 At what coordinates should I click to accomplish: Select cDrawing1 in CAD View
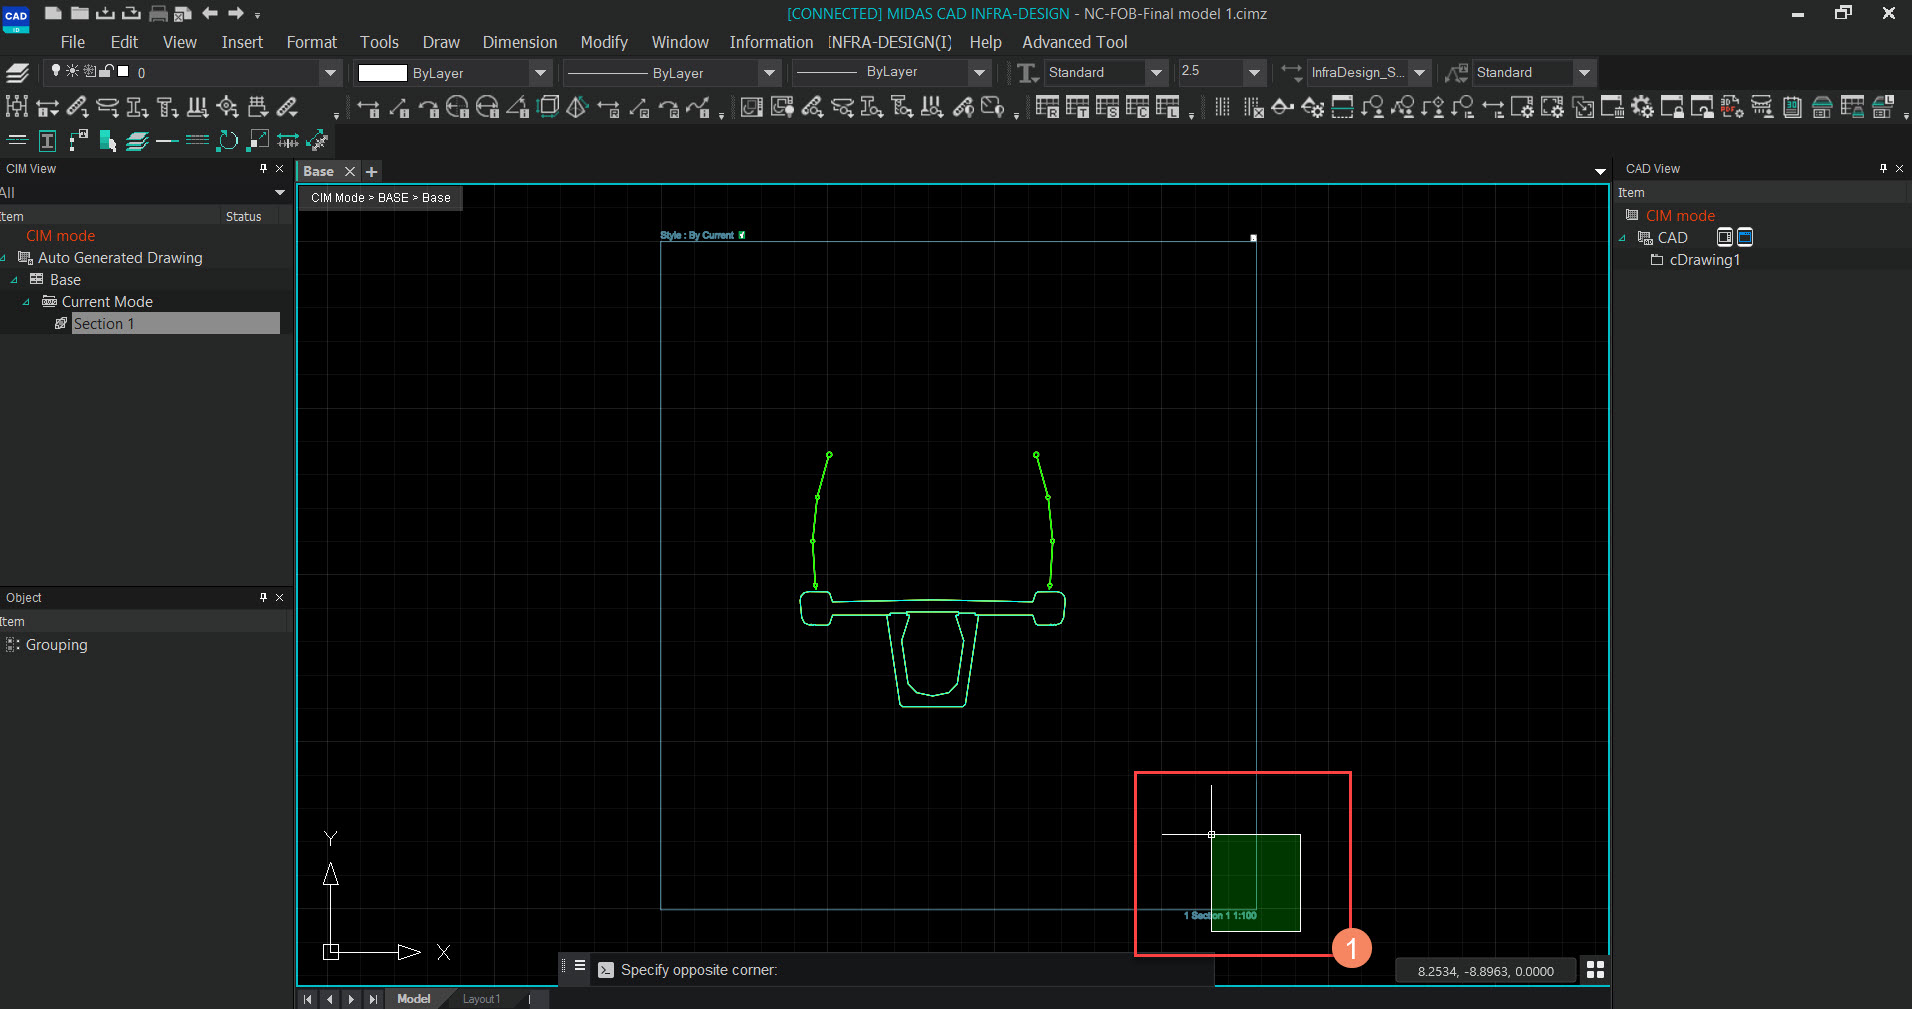(x=1704, y=260)
